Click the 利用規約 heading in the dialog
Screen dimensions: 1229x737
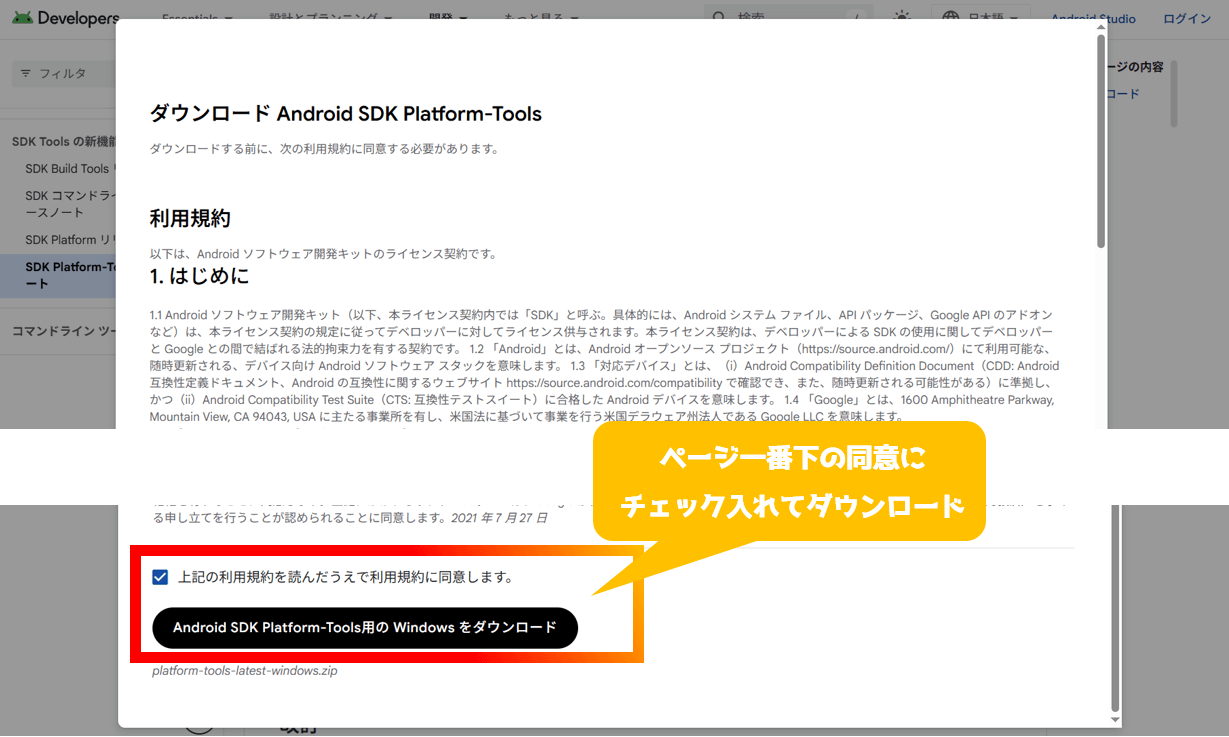tap(190, 218)
